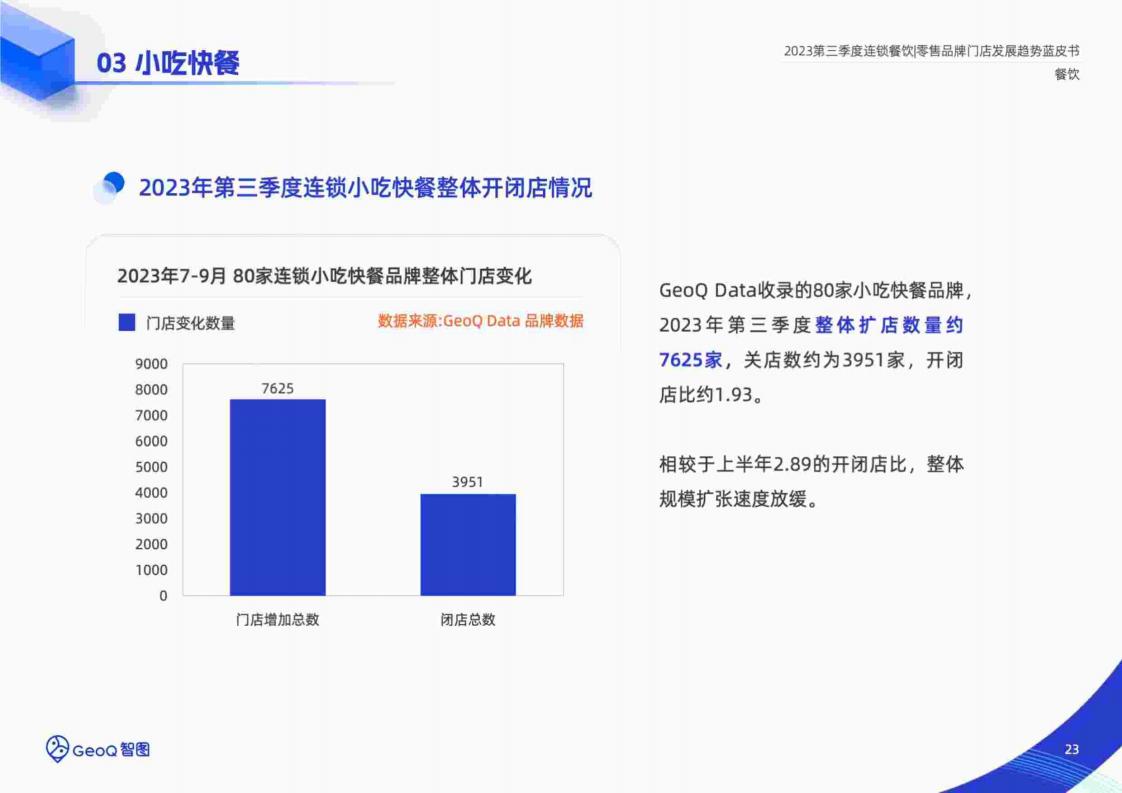Image resolution: width=1122 pixels, height=793 pixels.
Task: Click the title '2023年第三季度连锁小吃快餐整体开闭店情况'
Action: (x=365, y=188)
